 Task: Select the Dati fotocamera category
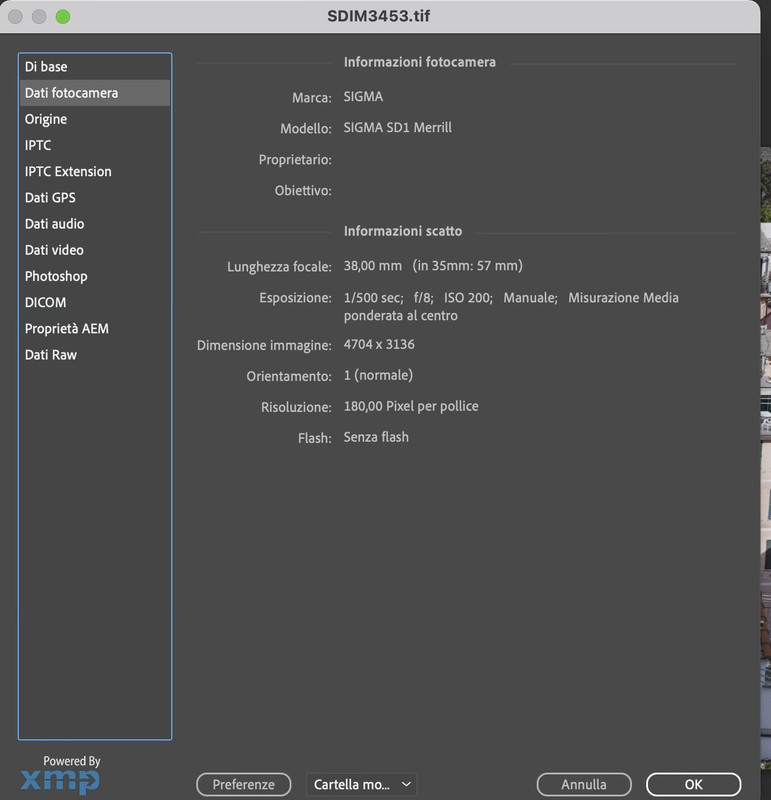(x=95, y=93)
